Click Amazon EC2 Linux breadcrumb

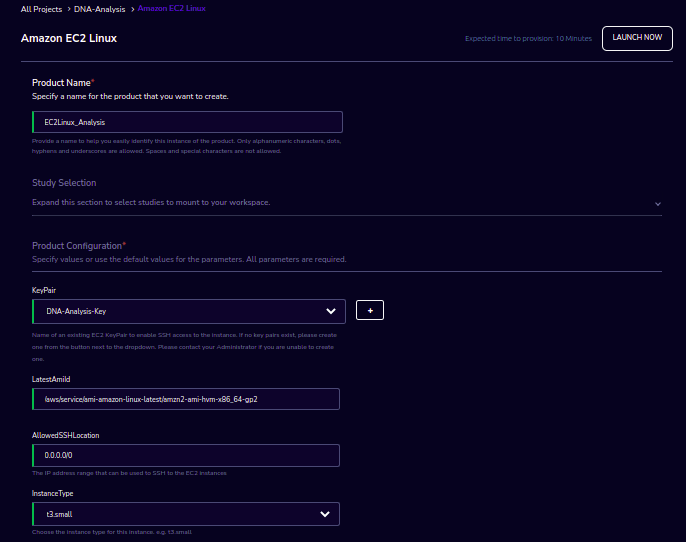172,8
